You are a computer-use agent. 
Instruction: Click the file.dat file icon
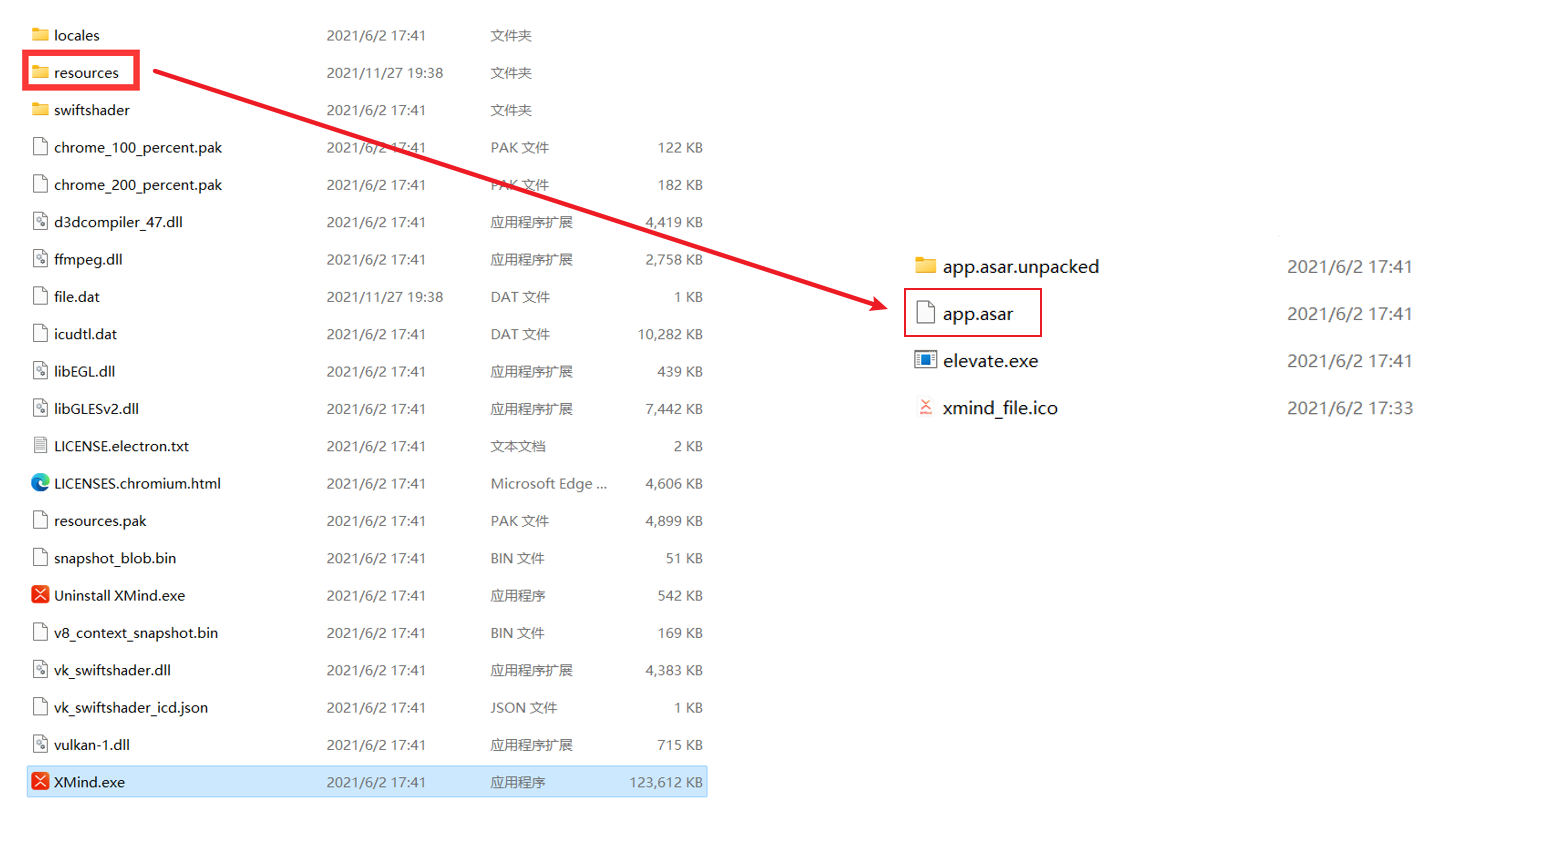(x=40, y=296)
